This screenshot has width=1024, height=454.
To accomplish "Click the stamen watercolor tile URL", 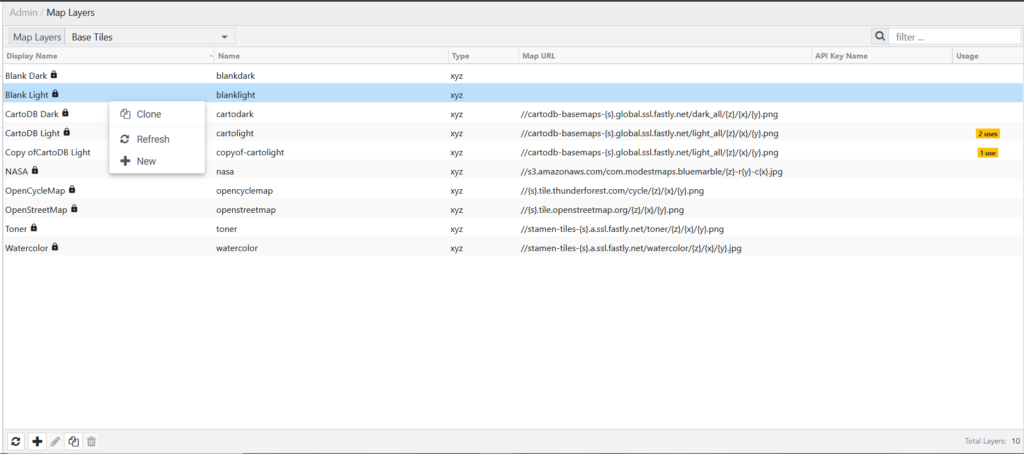I will 631,248.
